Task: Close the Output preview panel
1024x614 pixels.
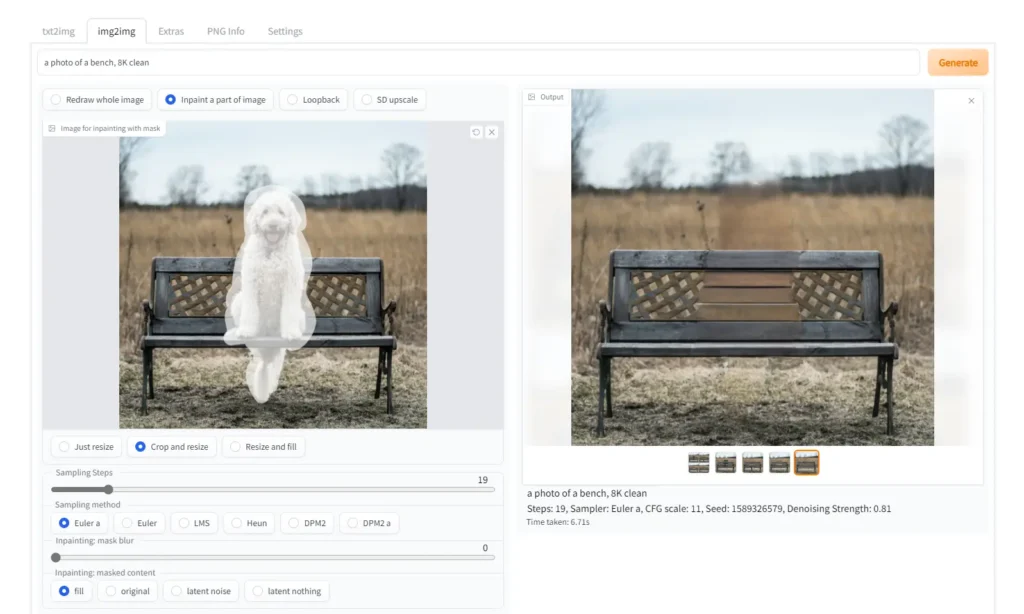Action: (970, 101)
